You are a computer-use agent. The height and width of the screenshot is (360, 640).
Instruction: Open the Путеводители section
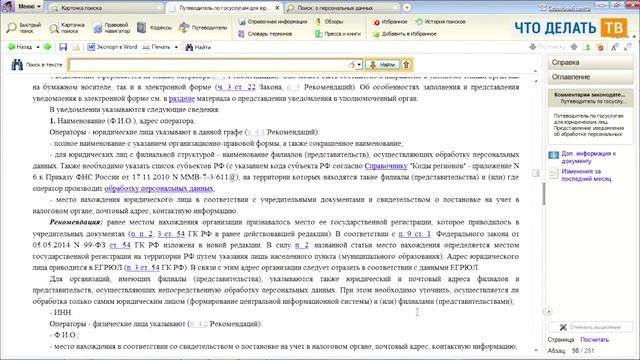(x=203, y=28)
